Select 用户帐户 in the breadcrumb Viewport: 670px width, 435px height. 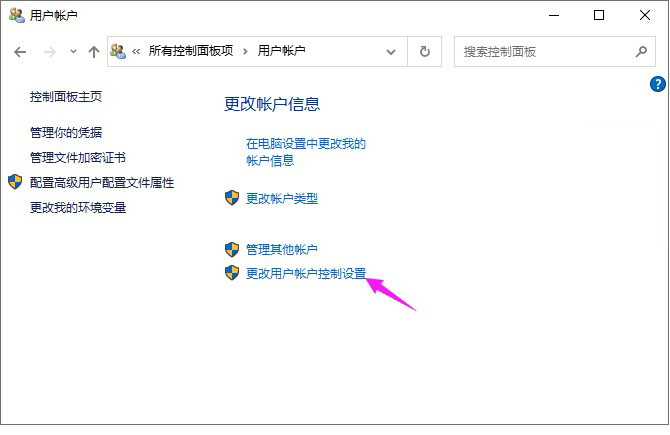click(x=281, y=51)
